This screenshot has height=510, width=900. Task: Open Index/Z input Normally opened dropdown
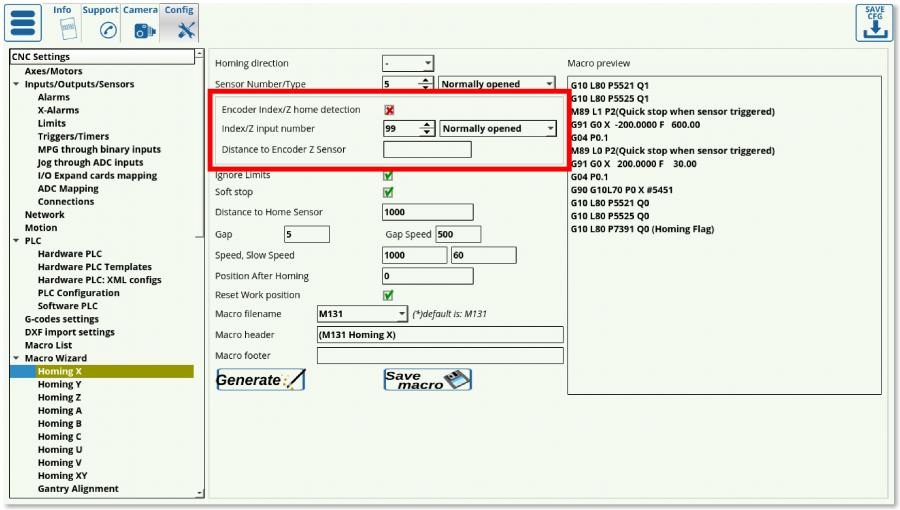click(x=498, y=129)
